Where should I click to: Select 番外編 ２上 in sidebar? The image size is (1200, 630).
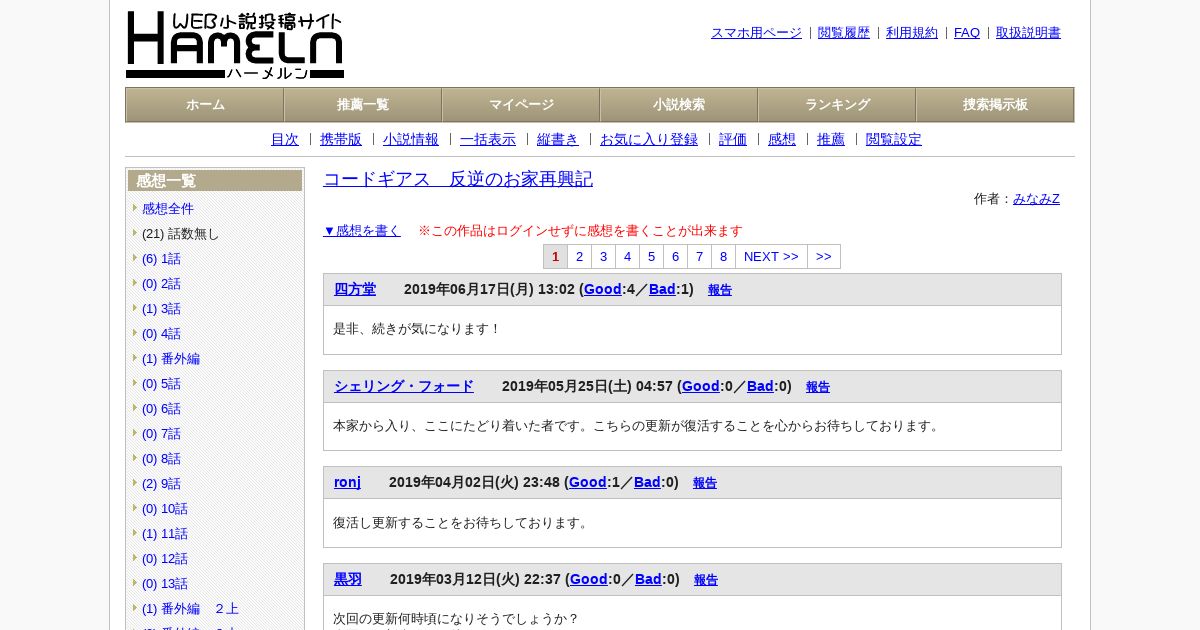point(190,608)
